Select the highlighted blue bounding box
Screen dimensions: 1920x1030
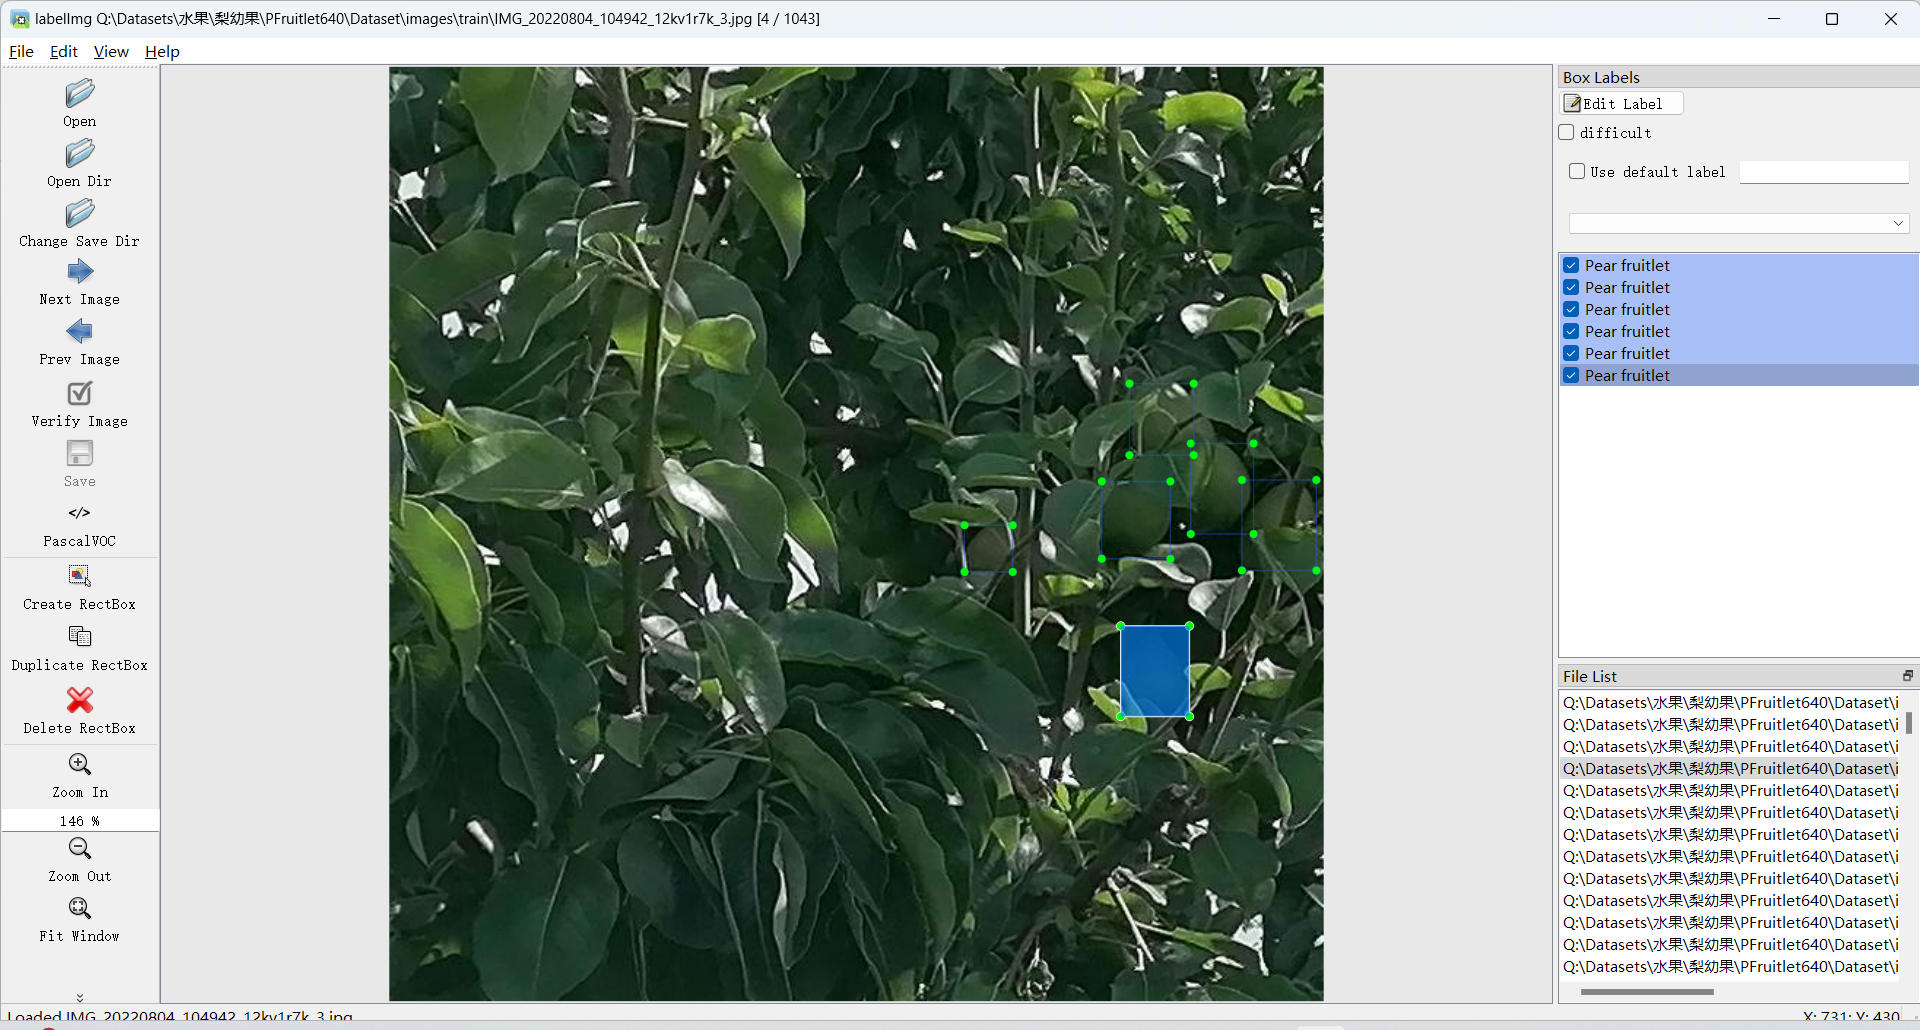pos(1155,671)
